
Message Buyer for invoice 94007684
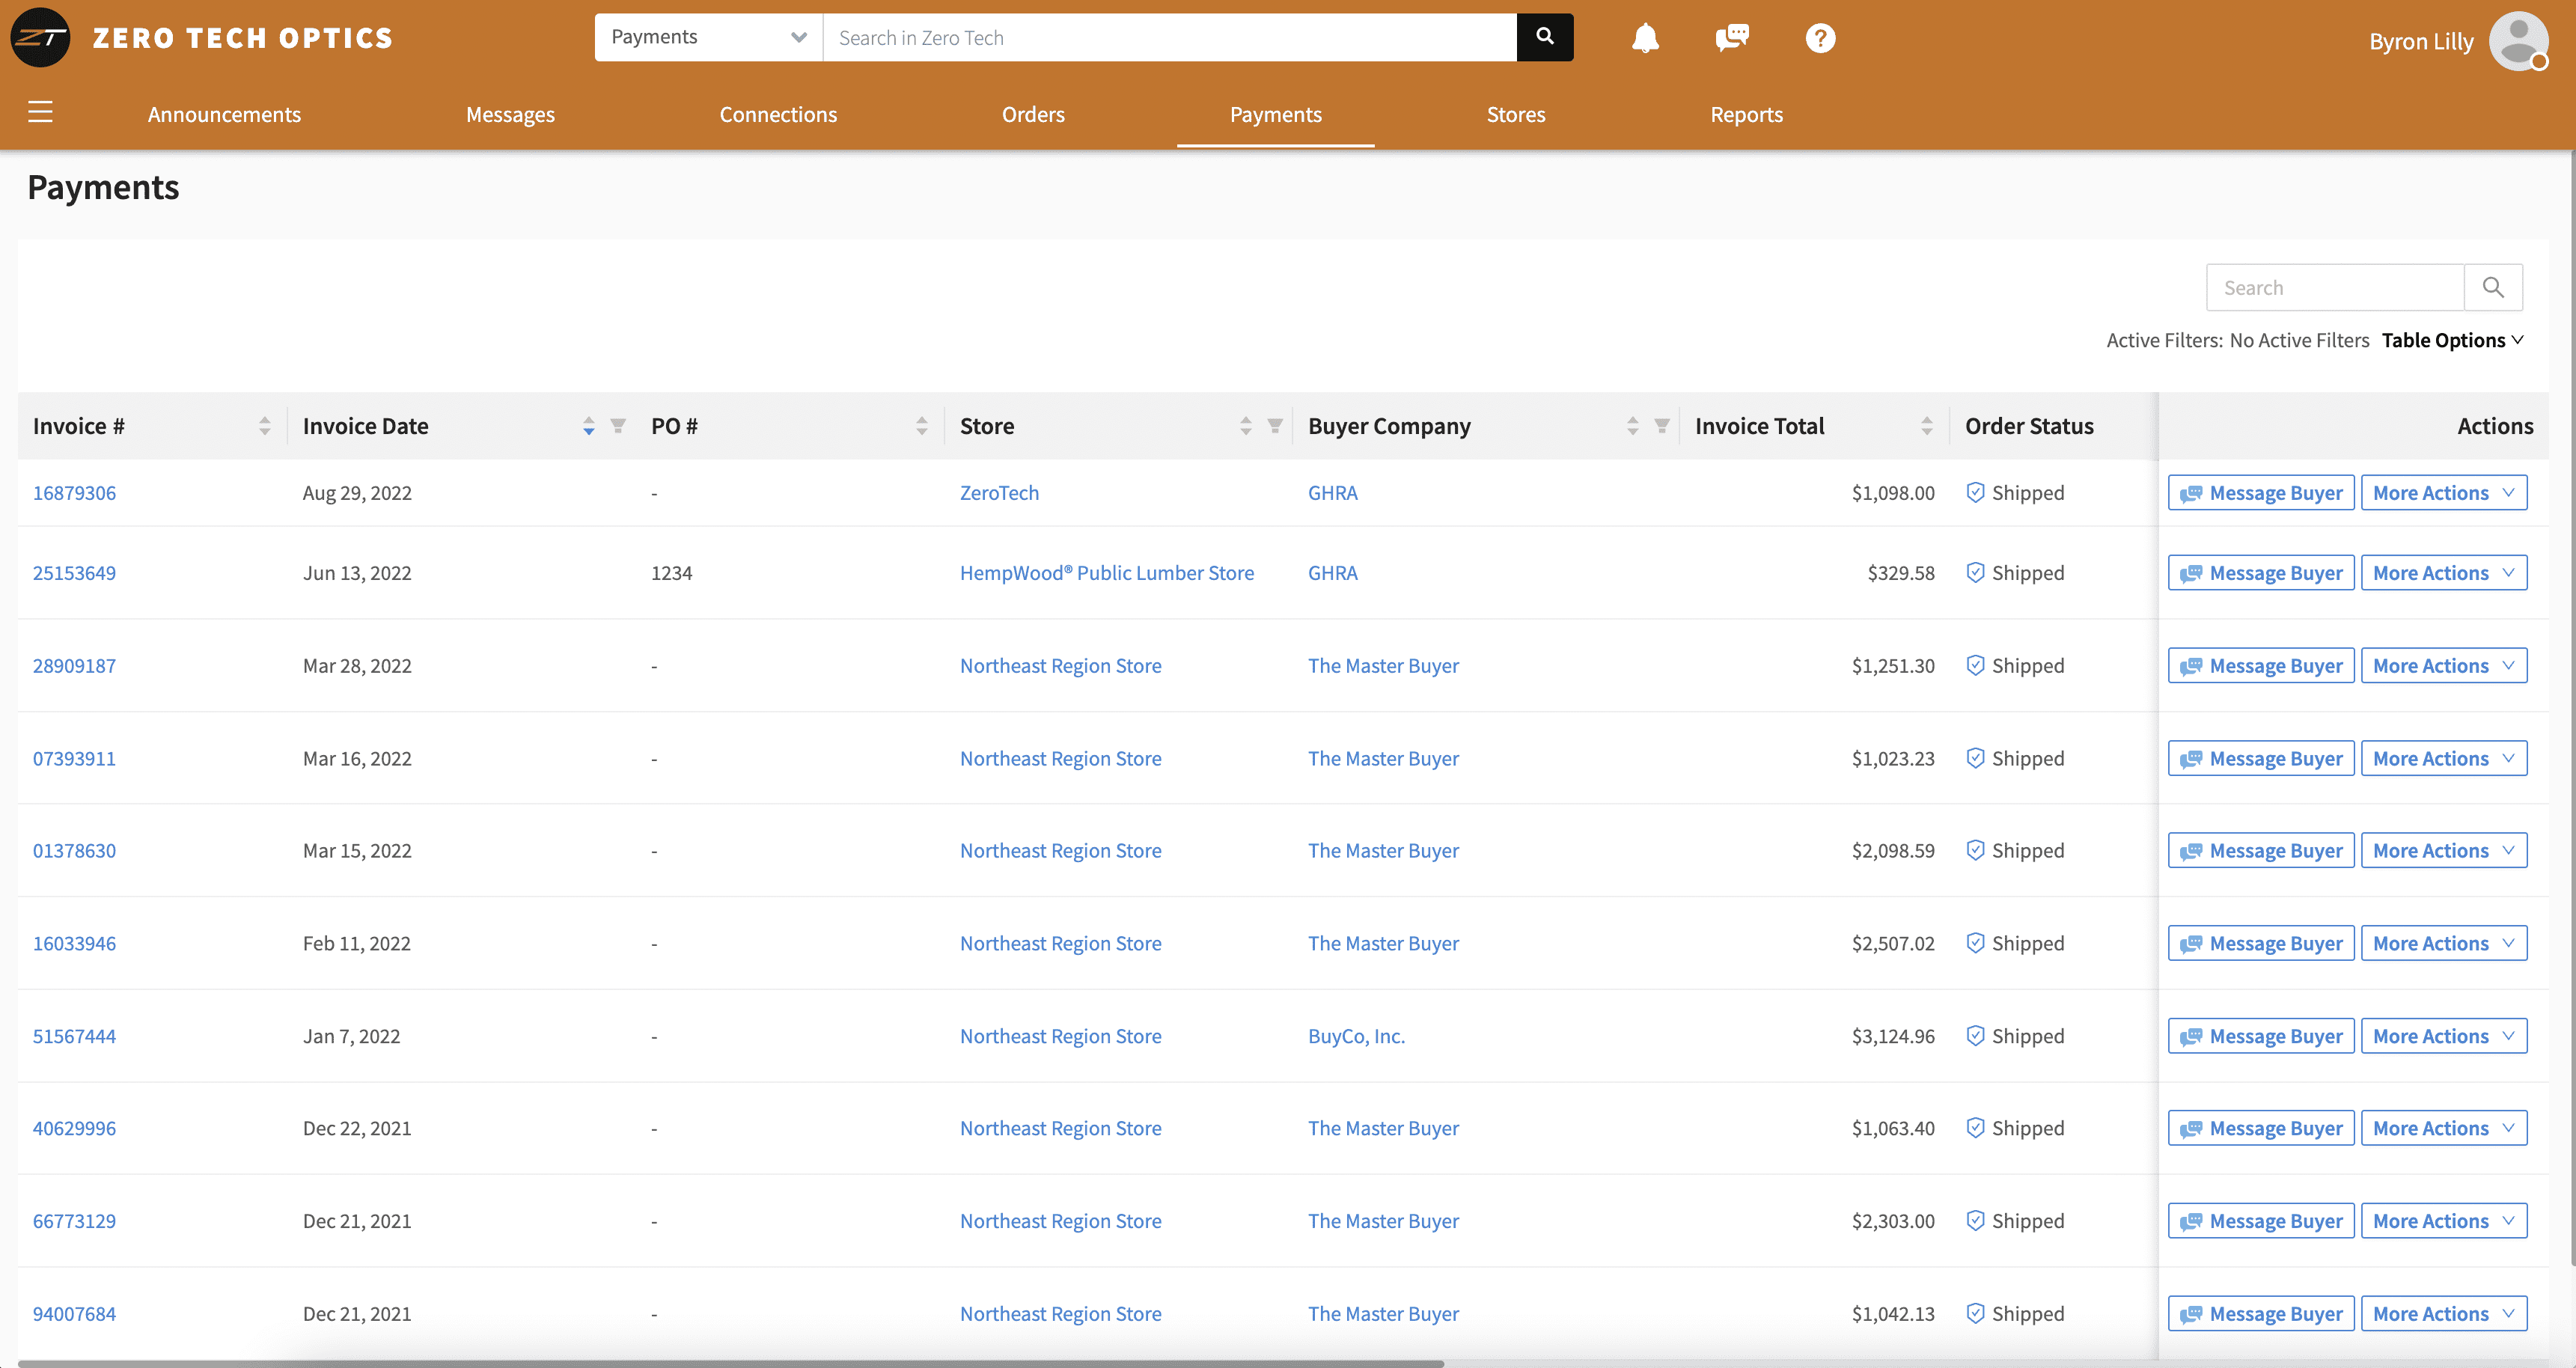pos(2260,1315)
